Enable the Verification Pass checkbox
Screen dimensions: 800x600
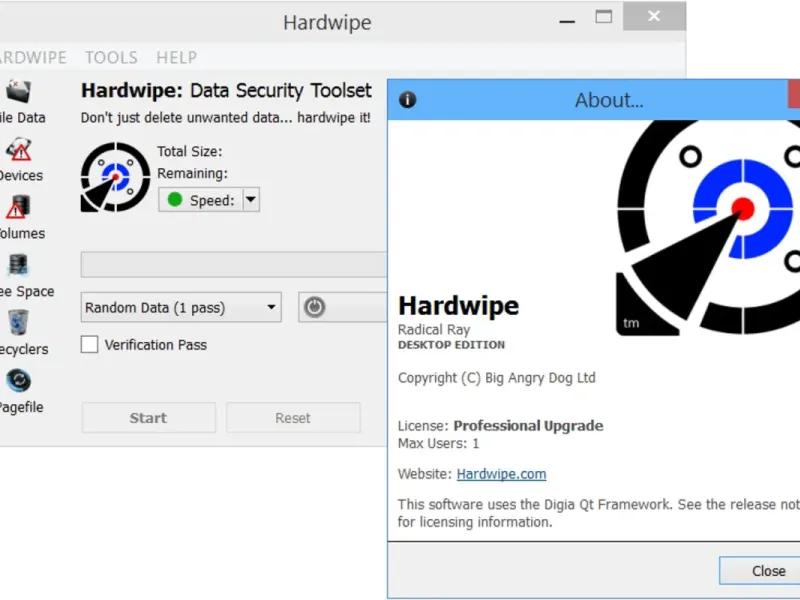89,344
